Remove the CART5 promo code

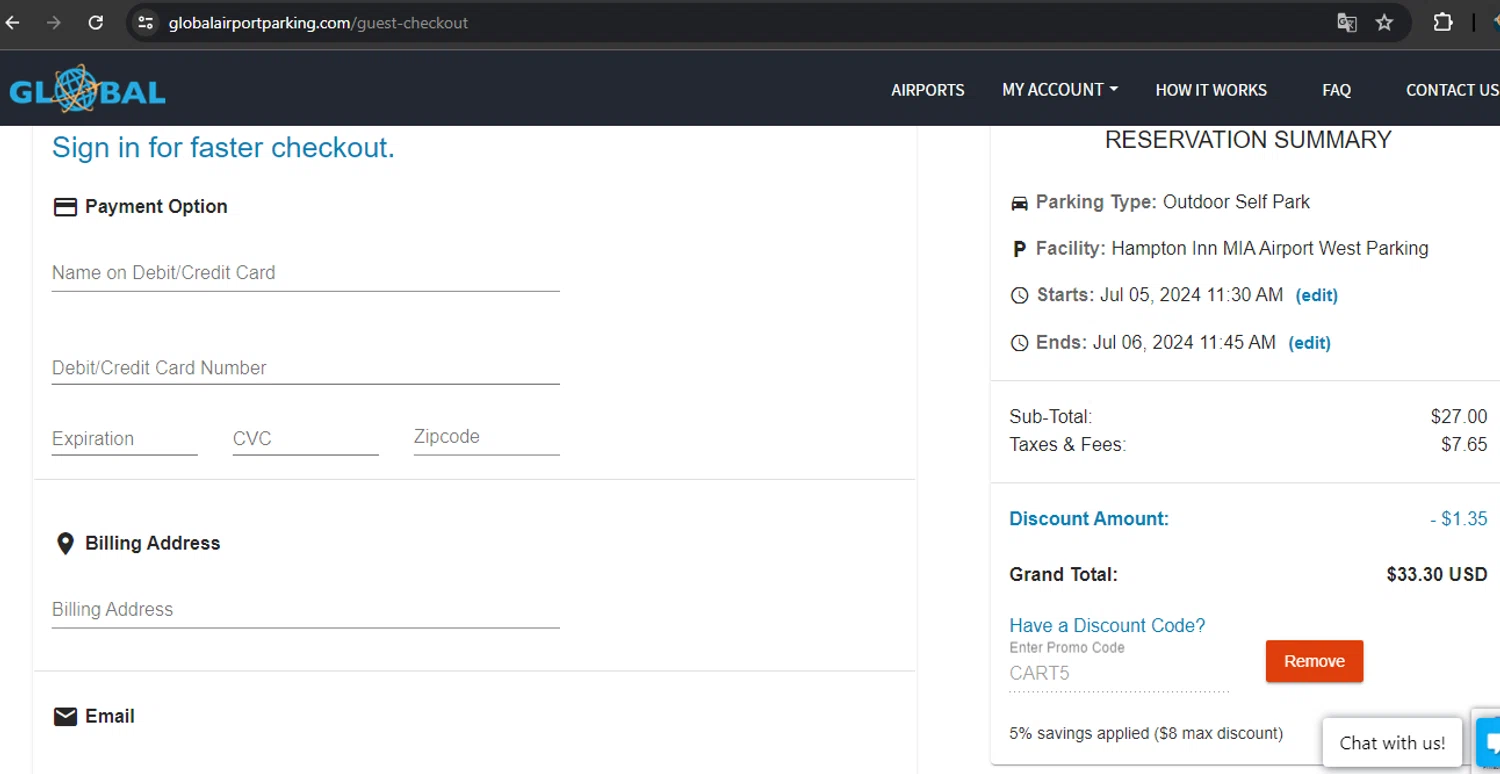(1313, 661)
